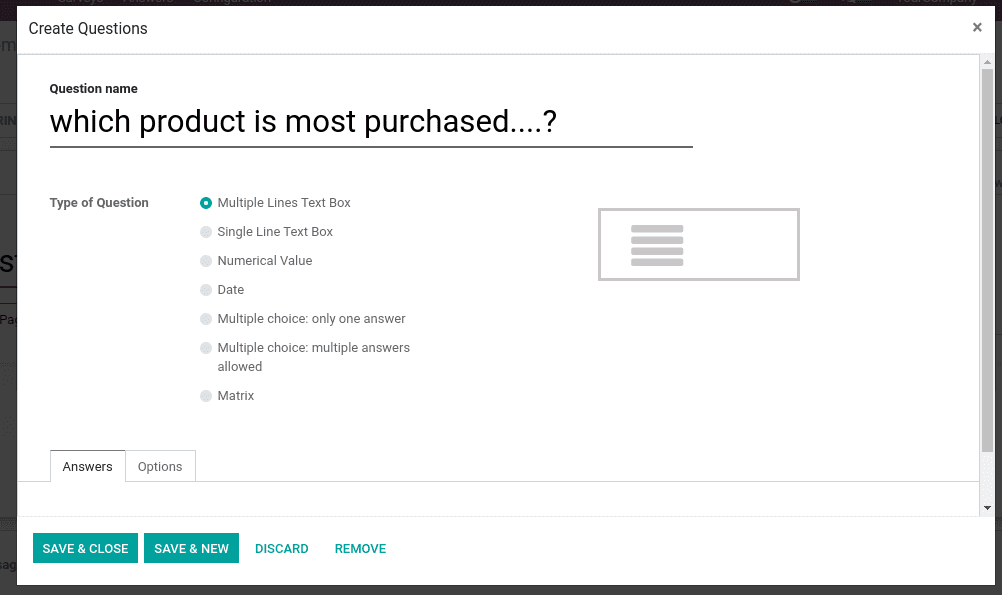Click the "Type of Question" label
Screen dimensions: 1002x595
[99, 203]
